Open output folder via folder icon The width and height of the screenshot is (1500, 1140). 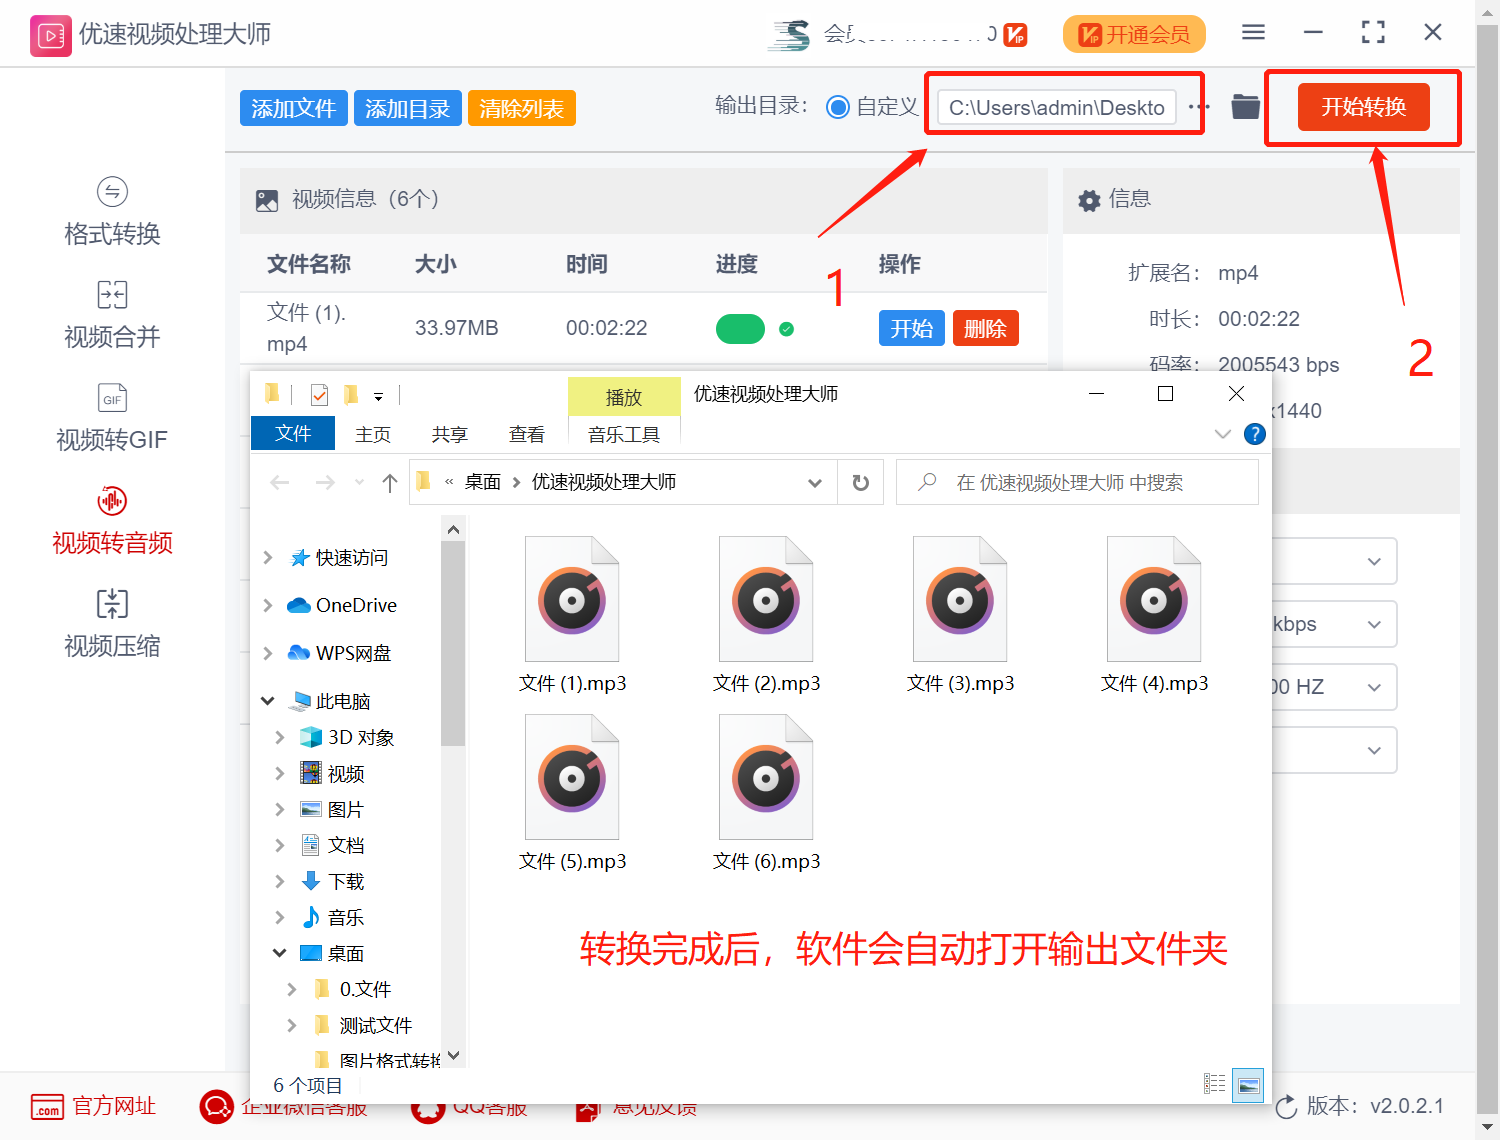click(1245, 106)
